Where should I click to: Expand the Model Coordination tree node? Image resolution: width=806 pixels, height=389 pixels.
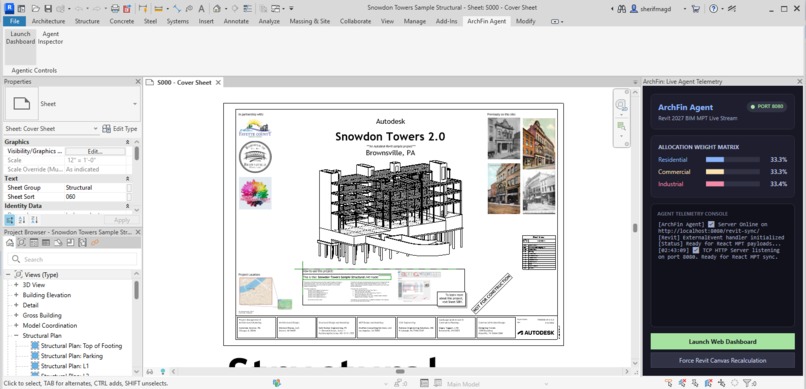point(16,325)
